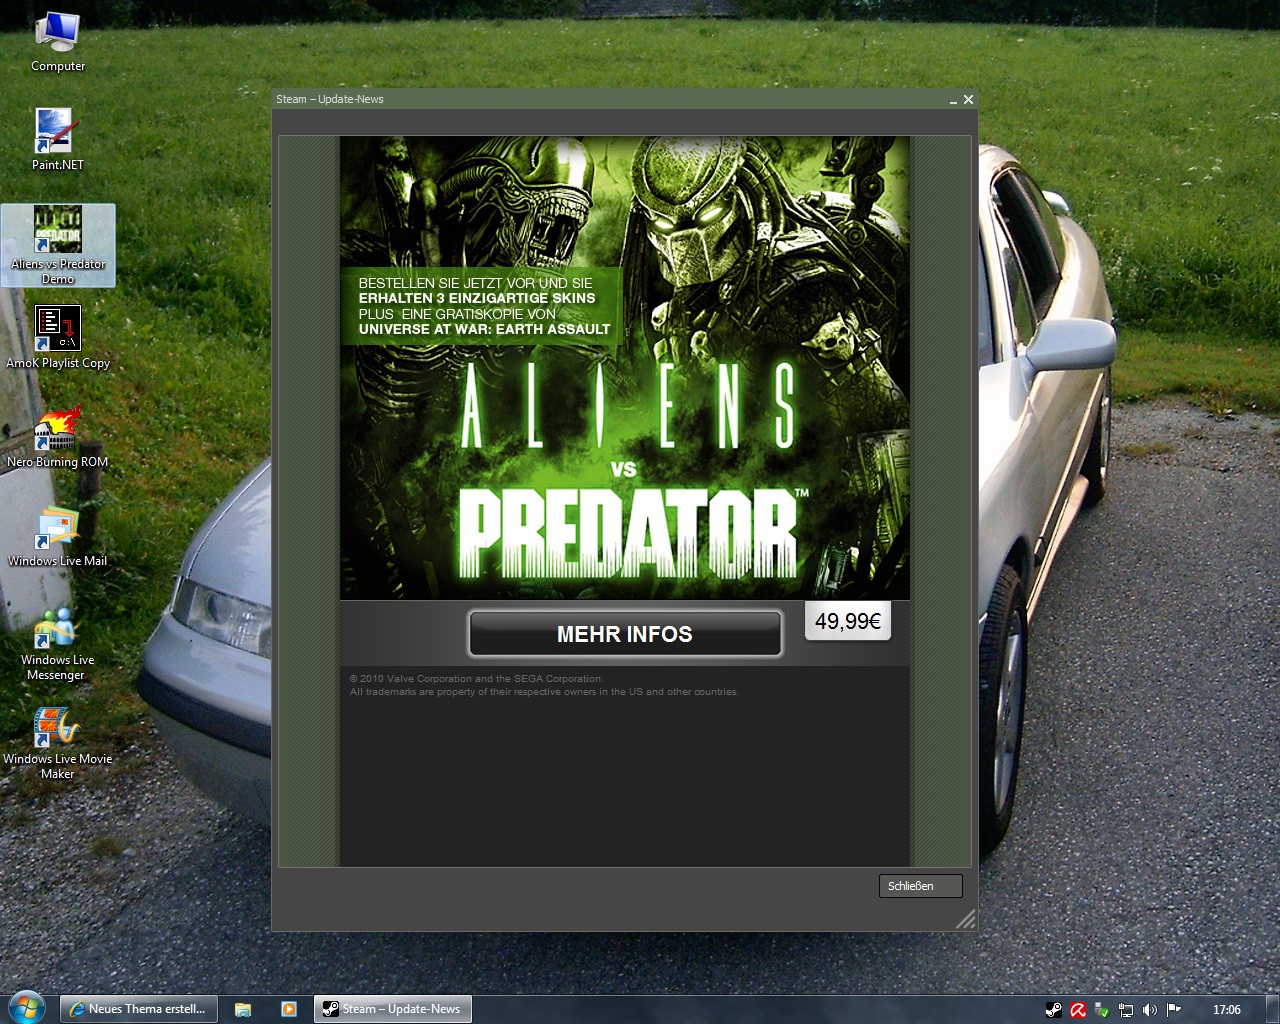This screenshot has height=1024, width=1280.
Task: Switch to Neues Thema erstellen taskbar item
Action: click(137, 1009)
